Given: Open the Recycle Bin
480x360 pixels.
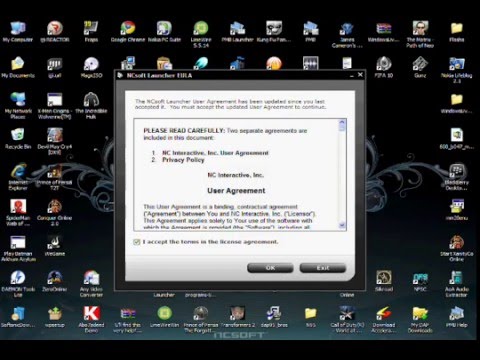Looking at the screenshot, I should pos(18,138).
